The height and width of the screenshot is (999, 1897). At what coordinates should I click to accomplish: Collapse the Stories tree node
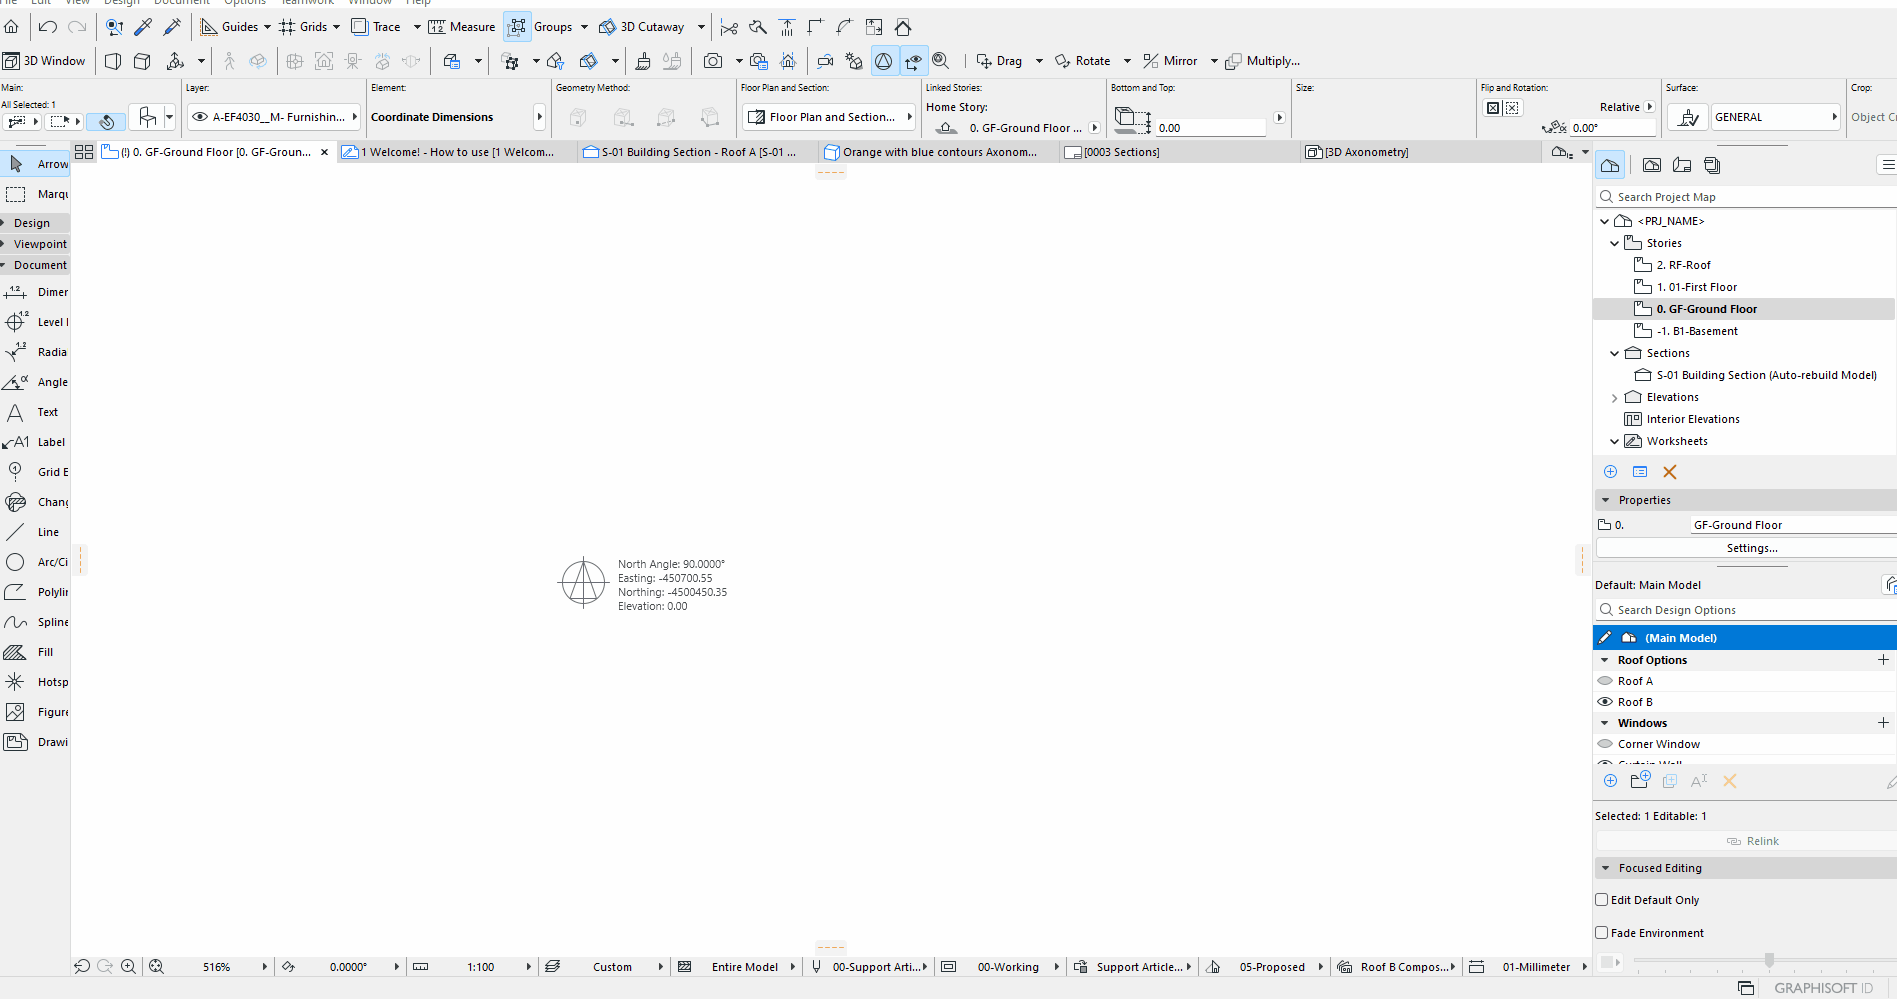1614,243
